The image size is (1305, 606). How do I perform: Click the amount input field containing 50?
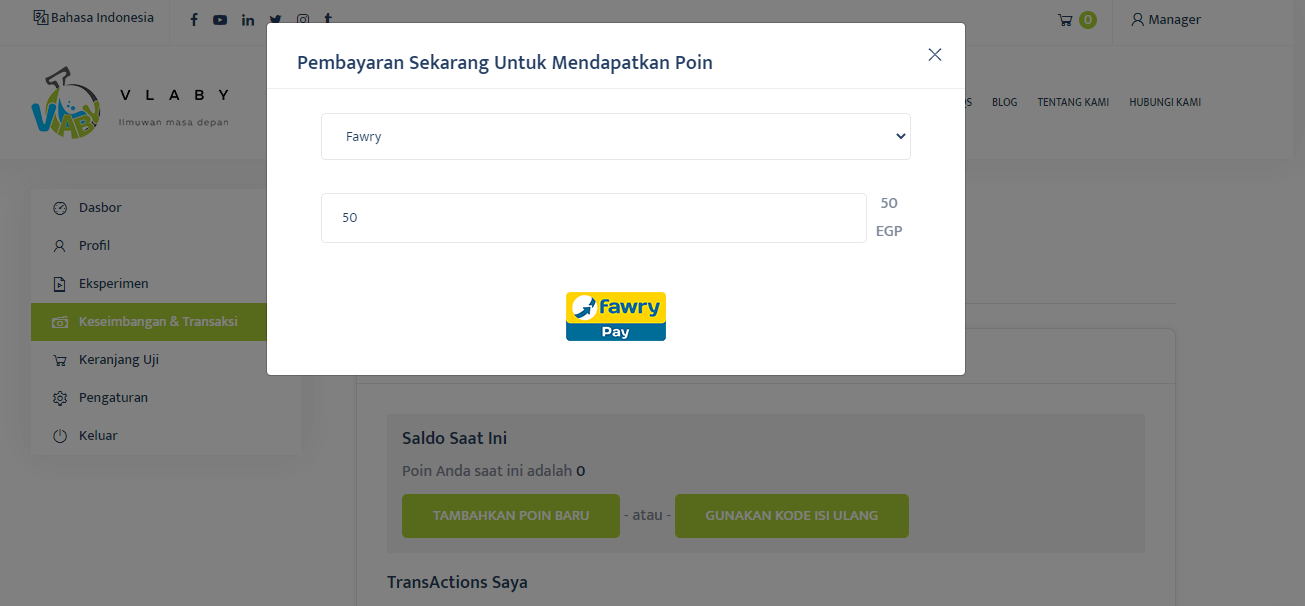click(x=593, y=217)
